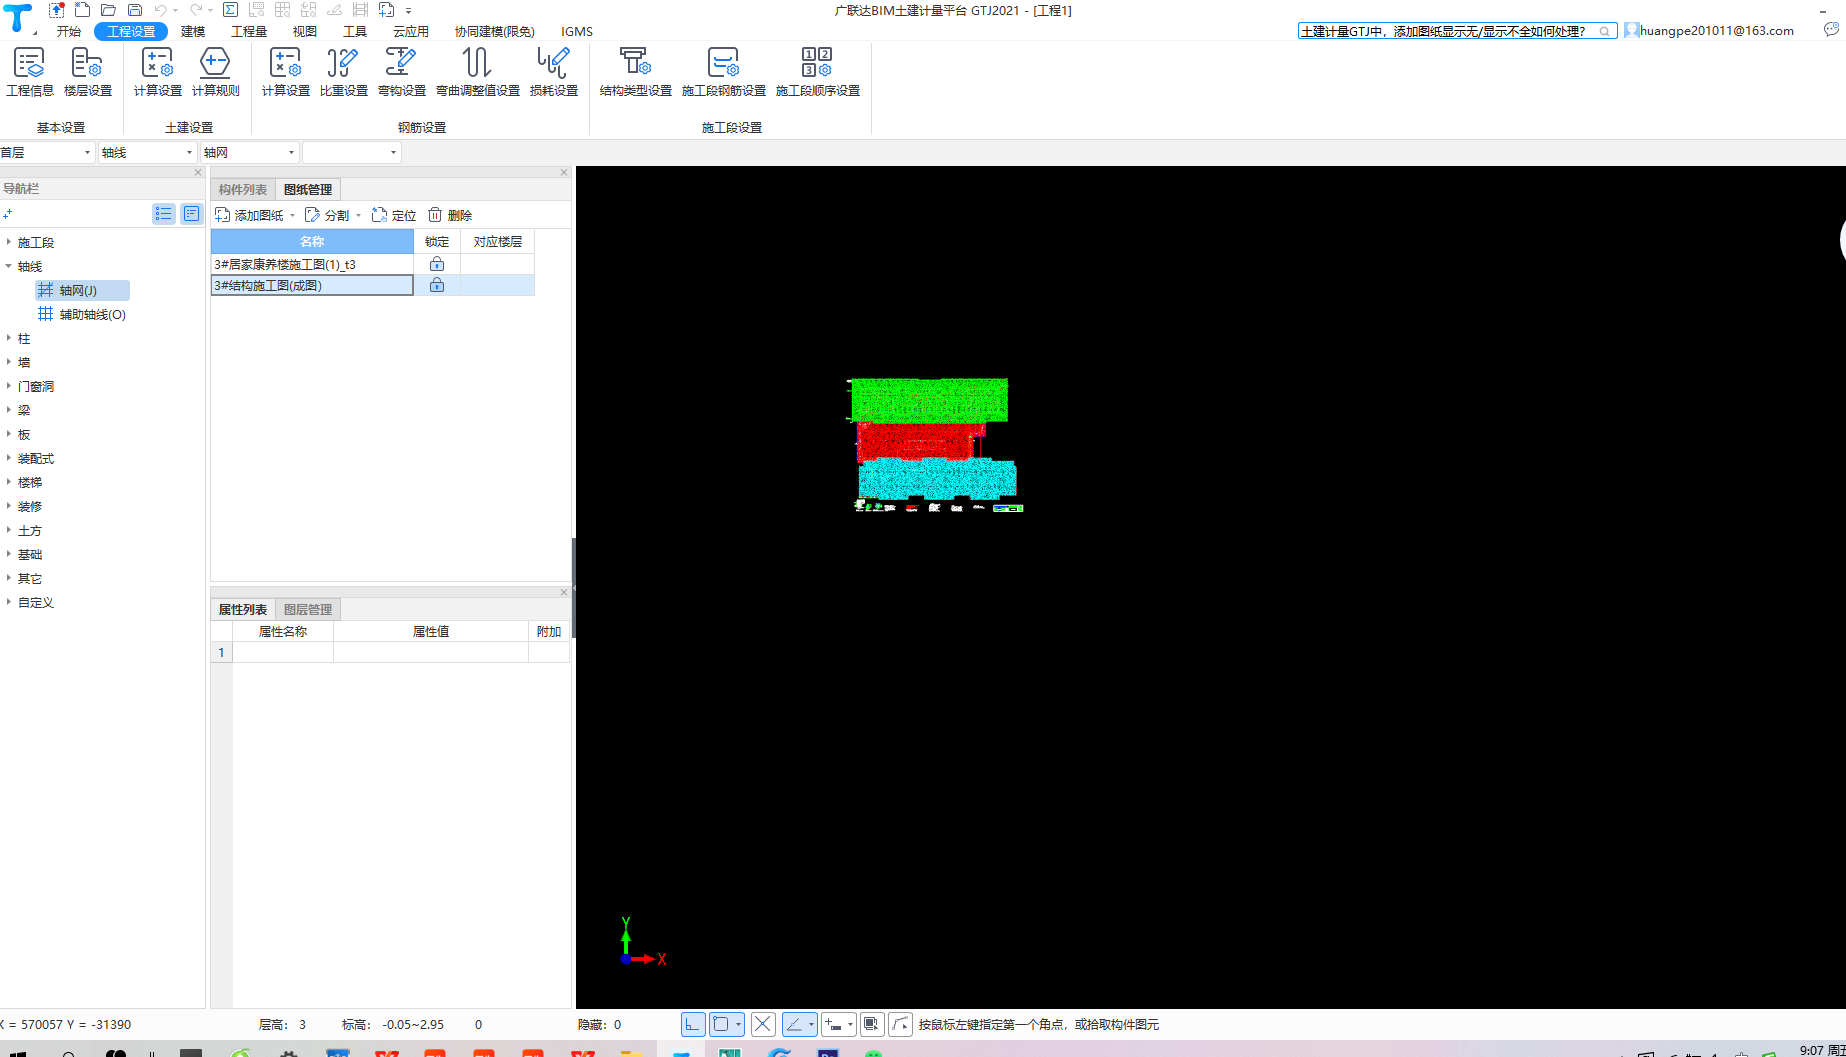Open 计算规则 calculation rules
1846x1057 pixels.
coord(216,72)
